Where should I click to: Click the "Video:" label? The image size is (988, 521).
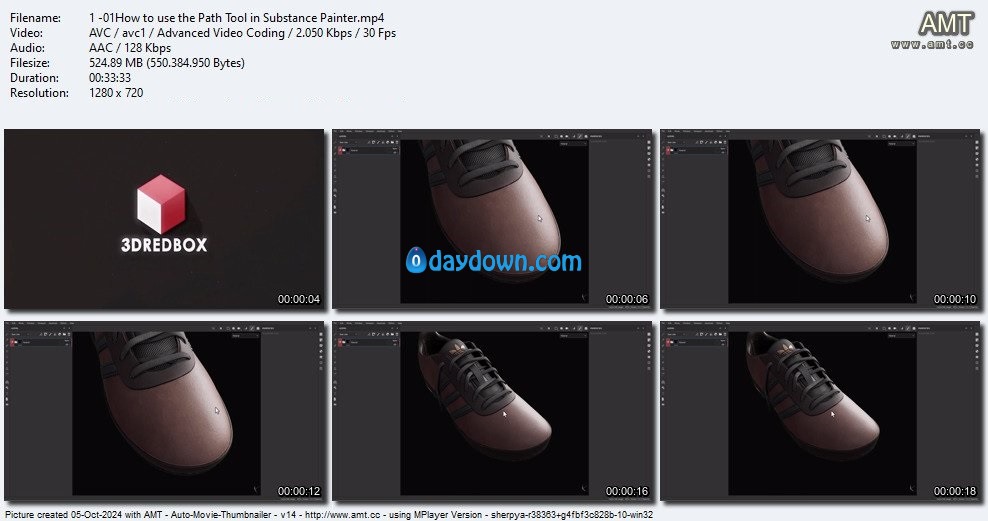(x=26, y=33)
